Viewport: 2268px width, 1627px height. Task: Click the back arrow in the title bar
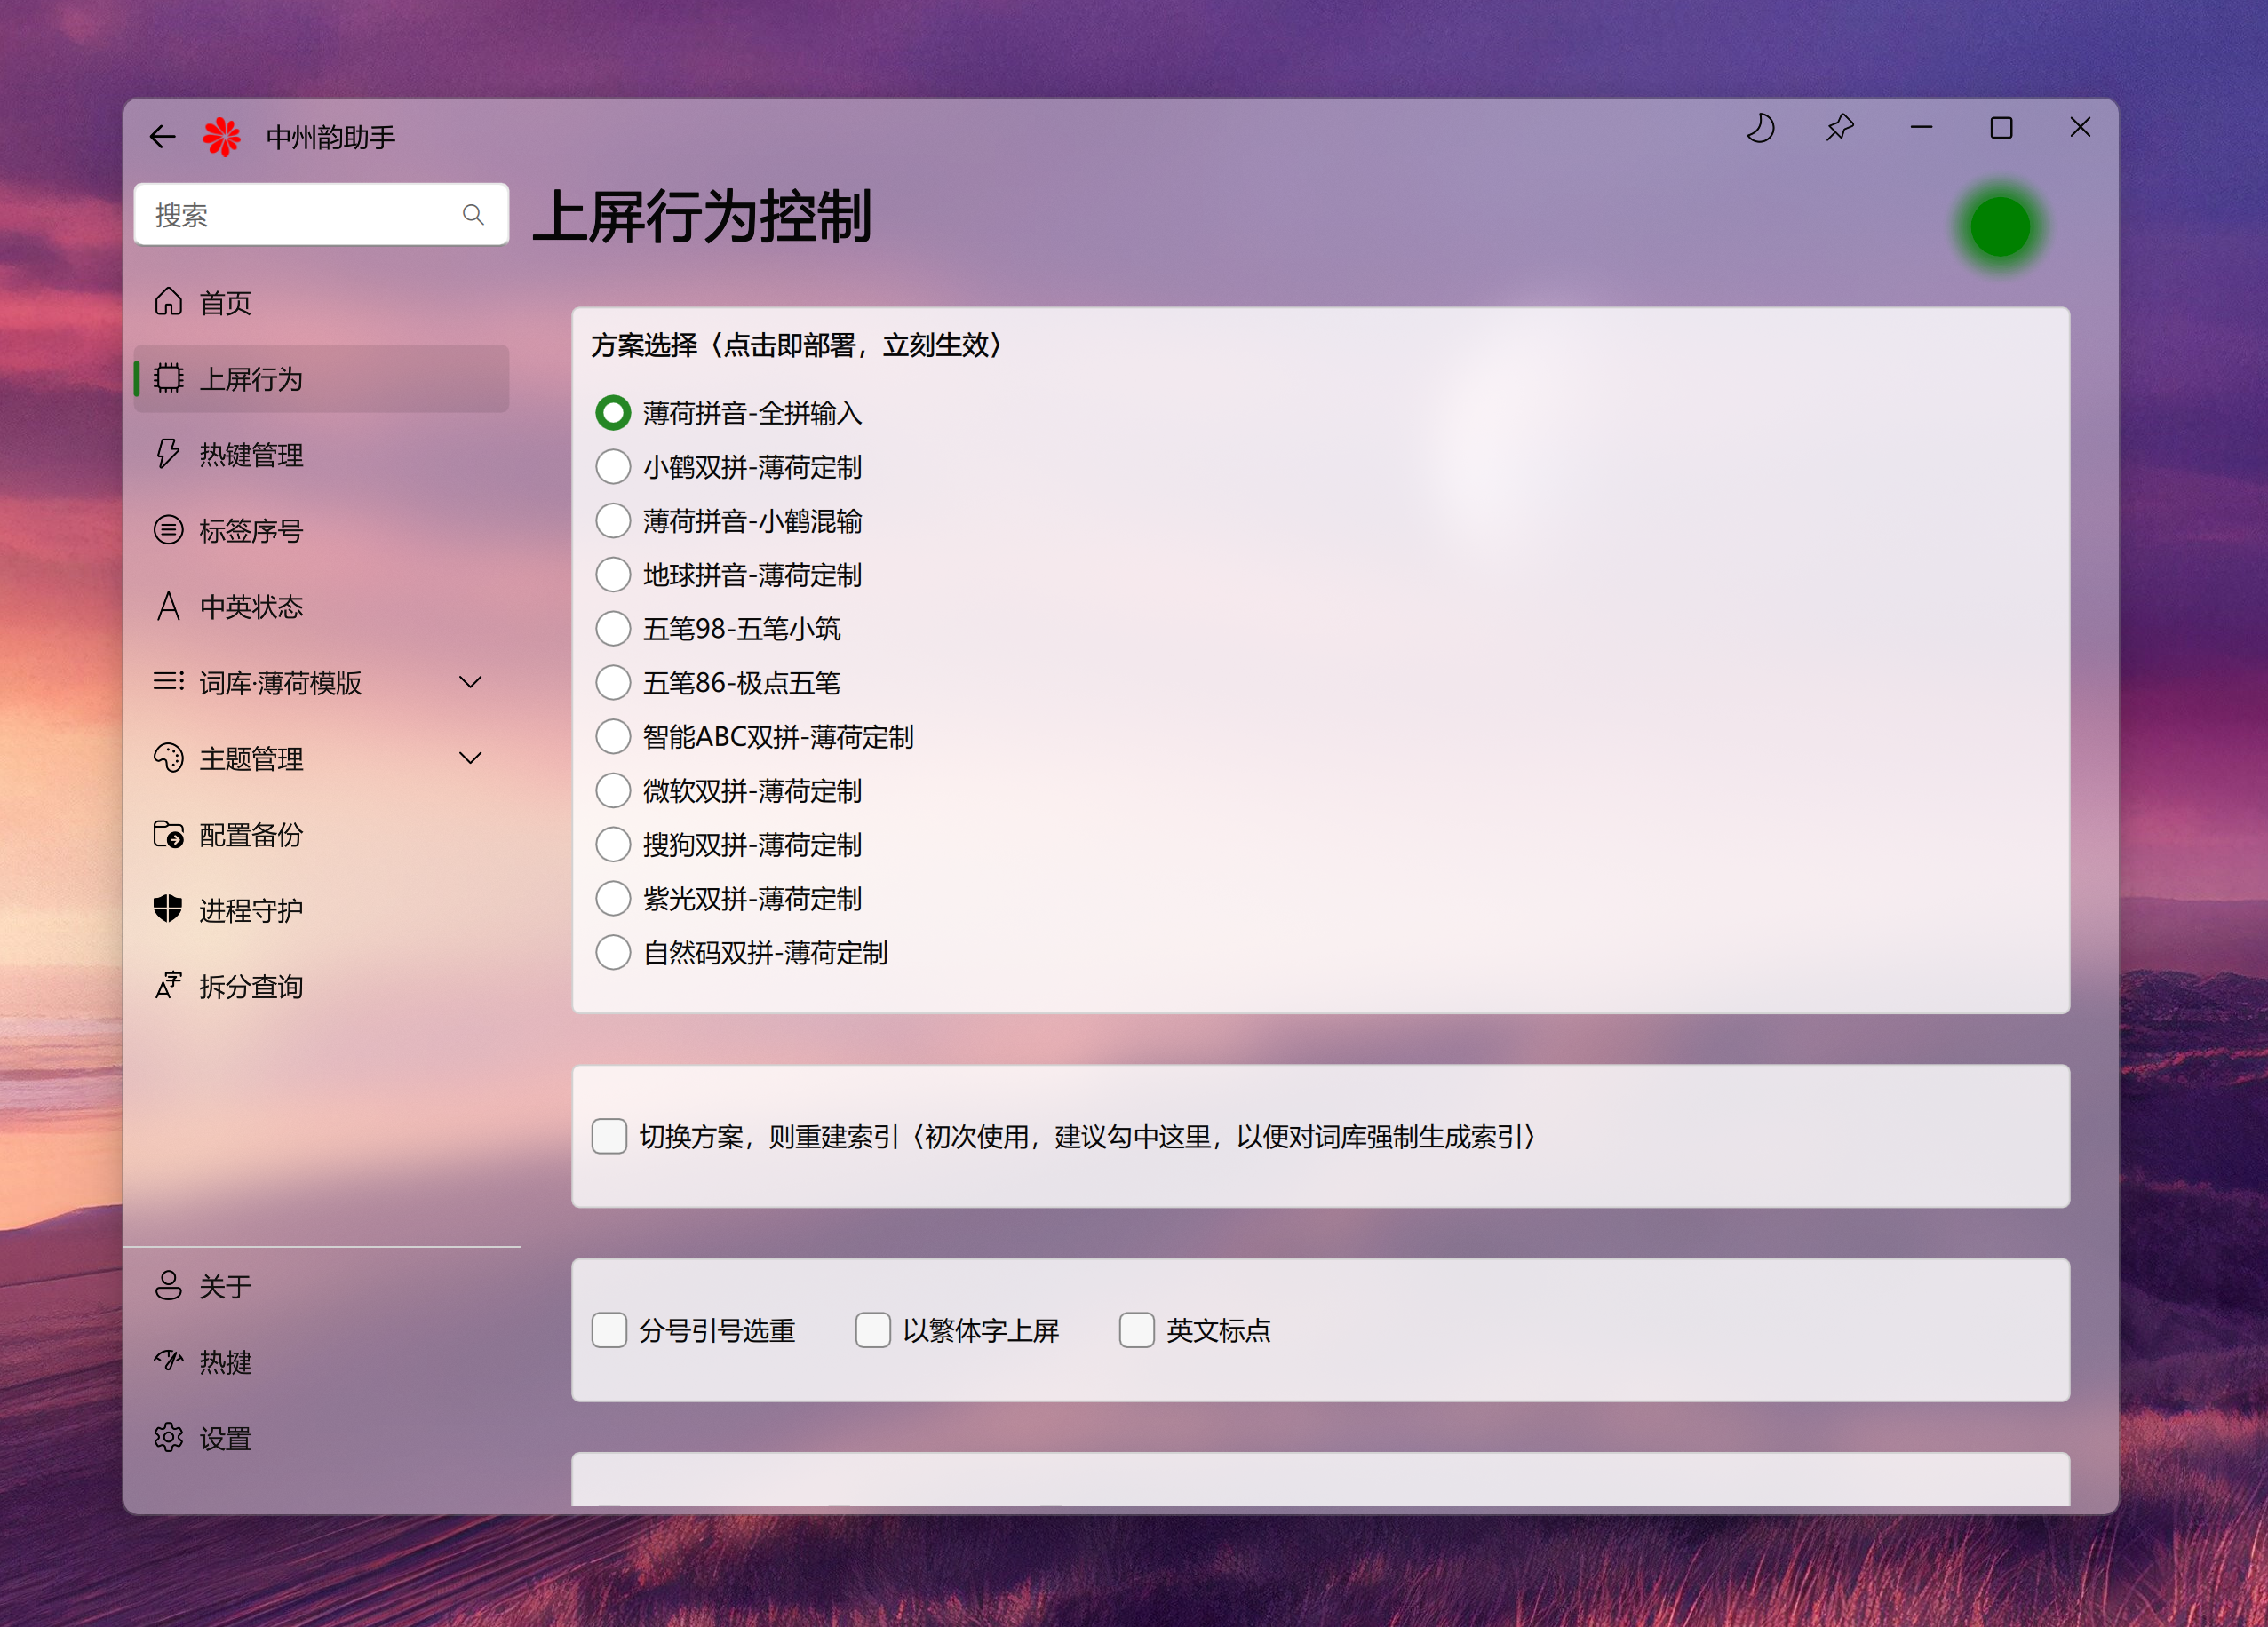pyautogui.click(x=162, y=136)
